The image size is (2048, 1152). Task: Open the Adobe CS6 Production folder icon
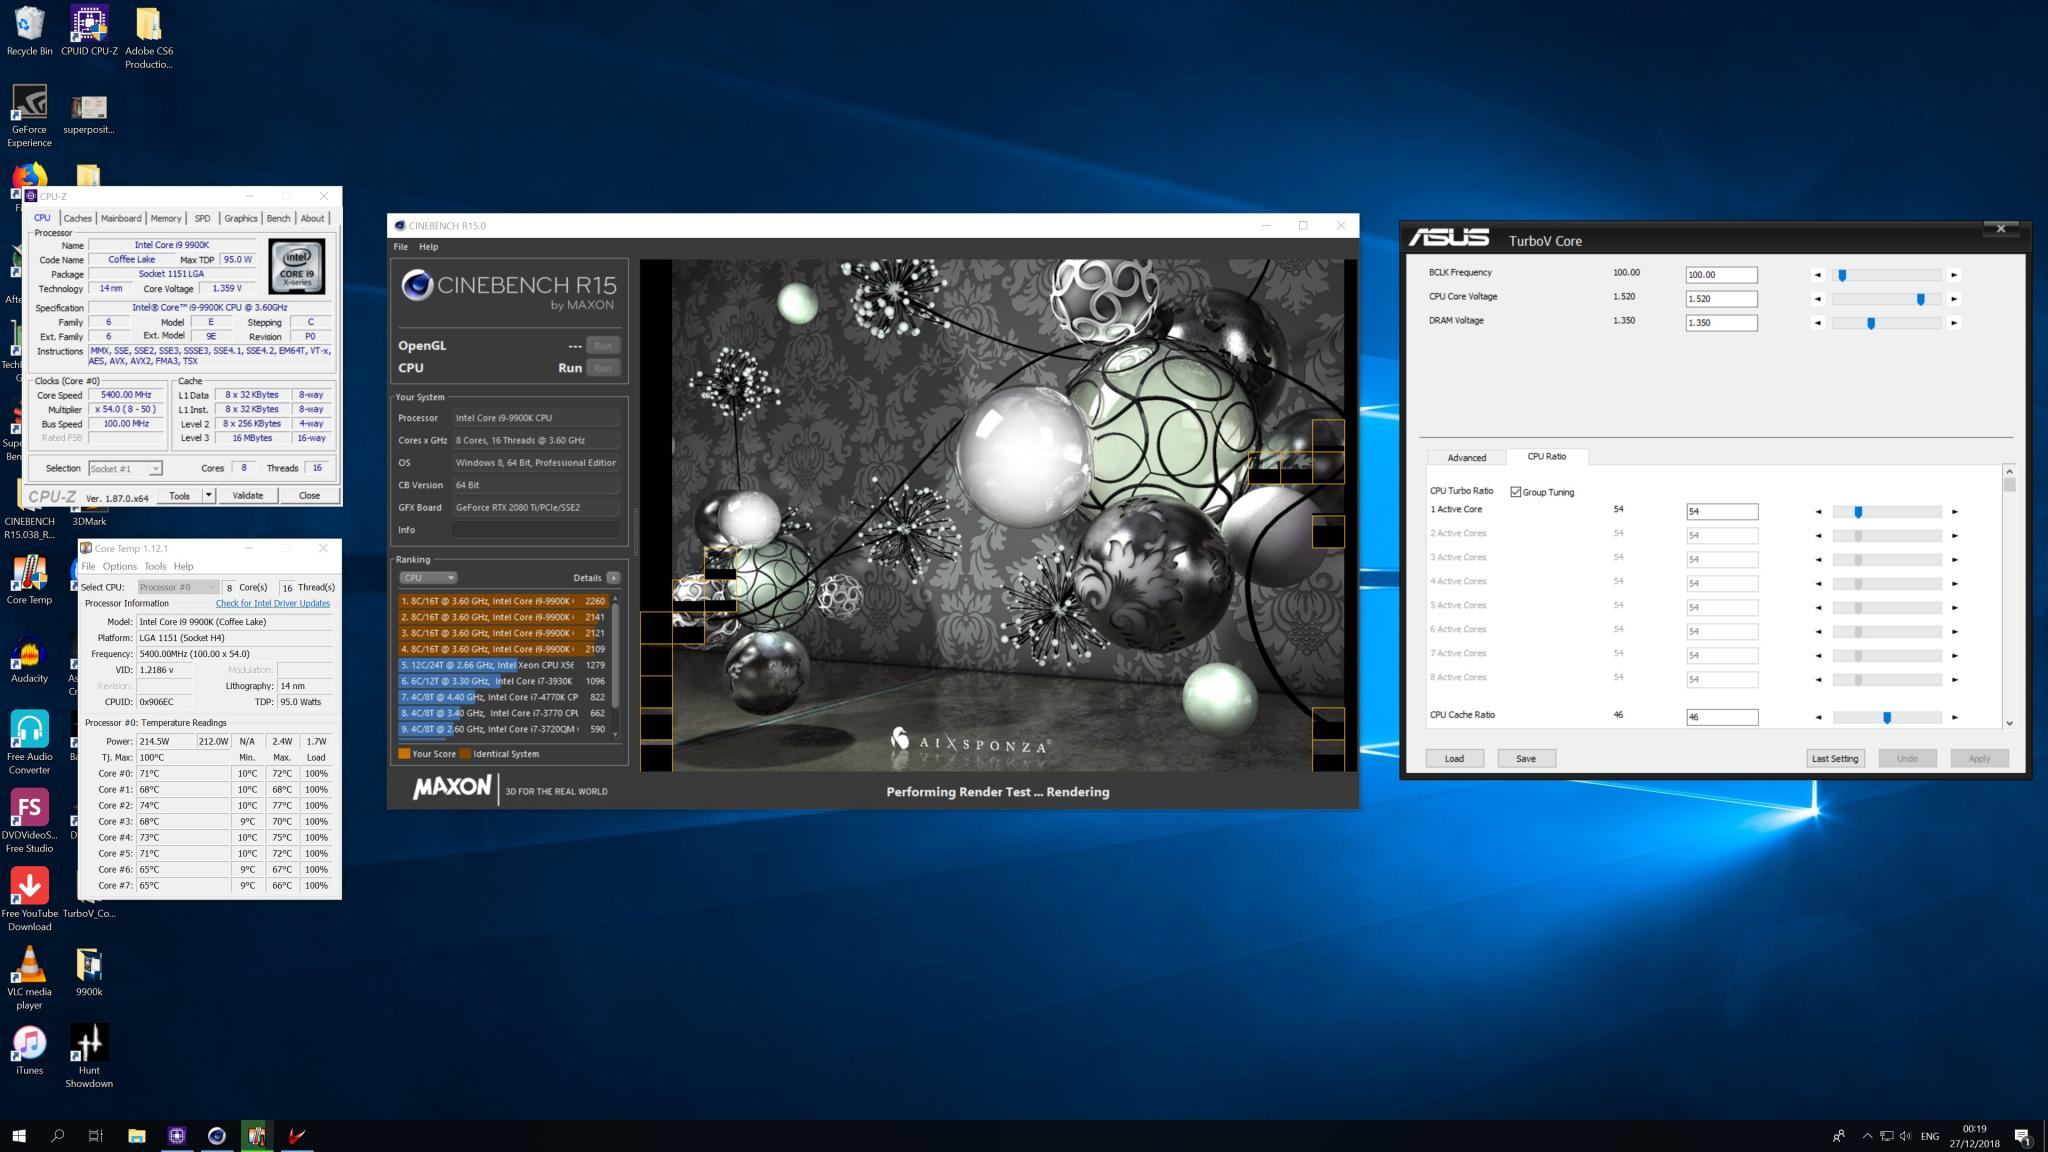coord(148,37)
